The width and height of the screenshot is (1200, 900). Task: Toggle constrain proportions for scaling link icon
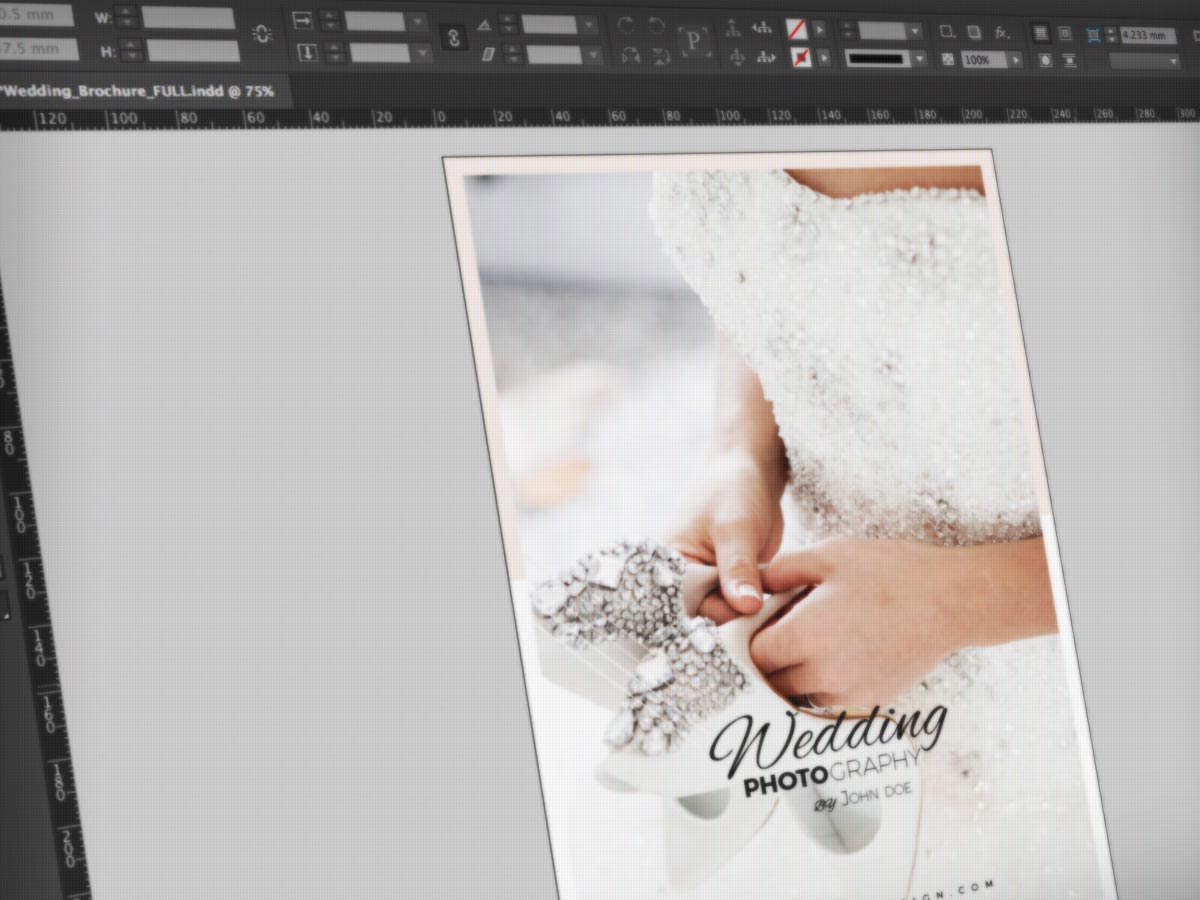tap(454, 37)
